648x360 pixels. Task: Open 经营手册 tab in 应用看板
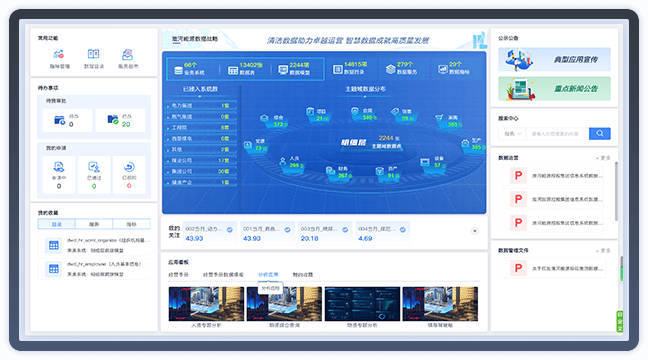[179, 274]
